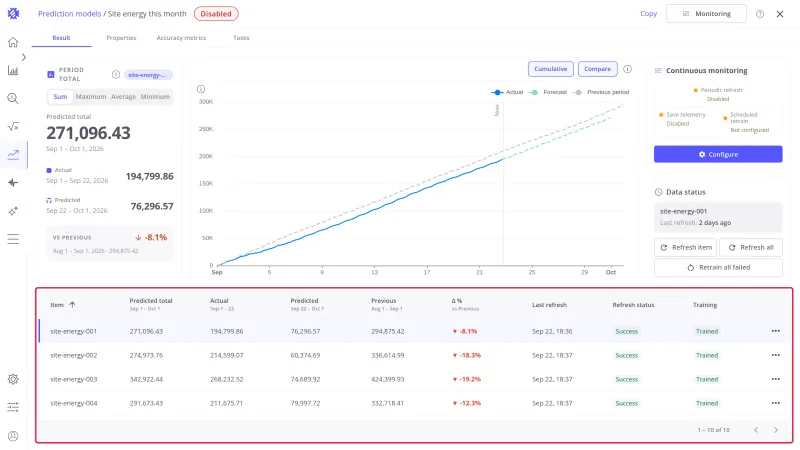Toggle the Compare chart mode
Screen dimensions: 800x450
597,69
